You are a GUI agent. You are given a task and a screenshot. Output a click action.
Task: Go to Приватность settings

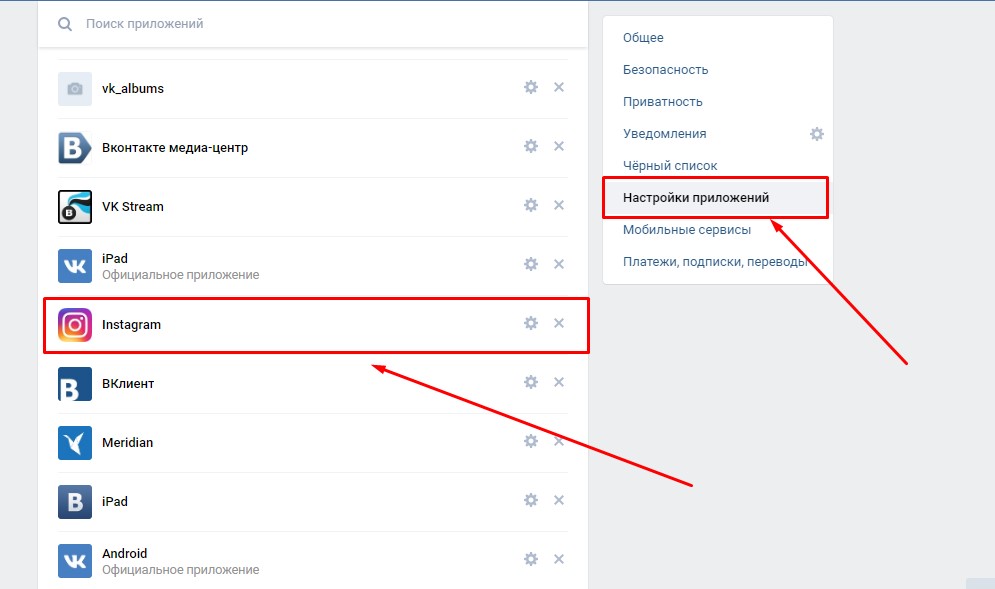click(x=662, y=102)
